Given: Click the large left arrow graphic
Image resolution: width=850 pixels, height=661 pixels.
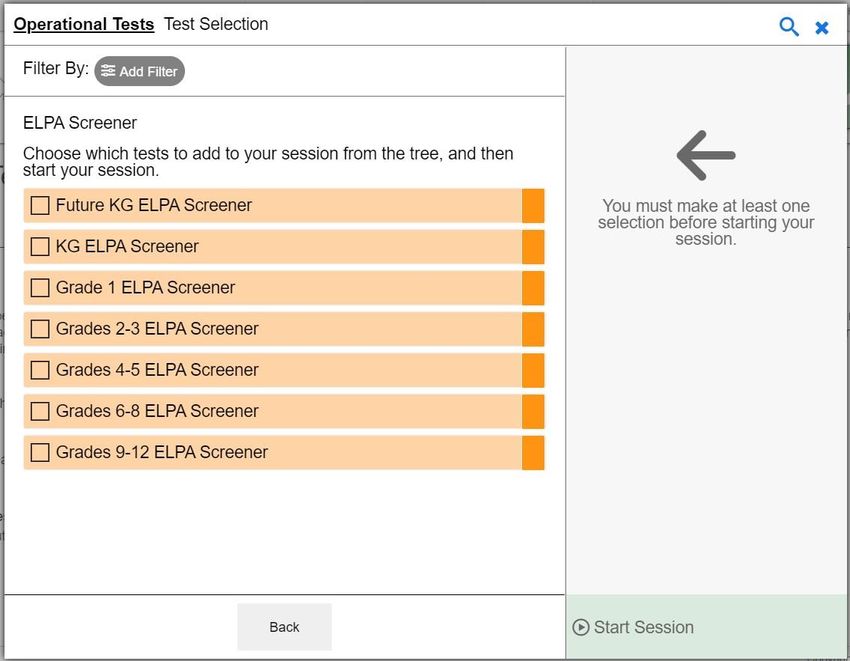Looking at the screenshot, I should coord(706,155).
